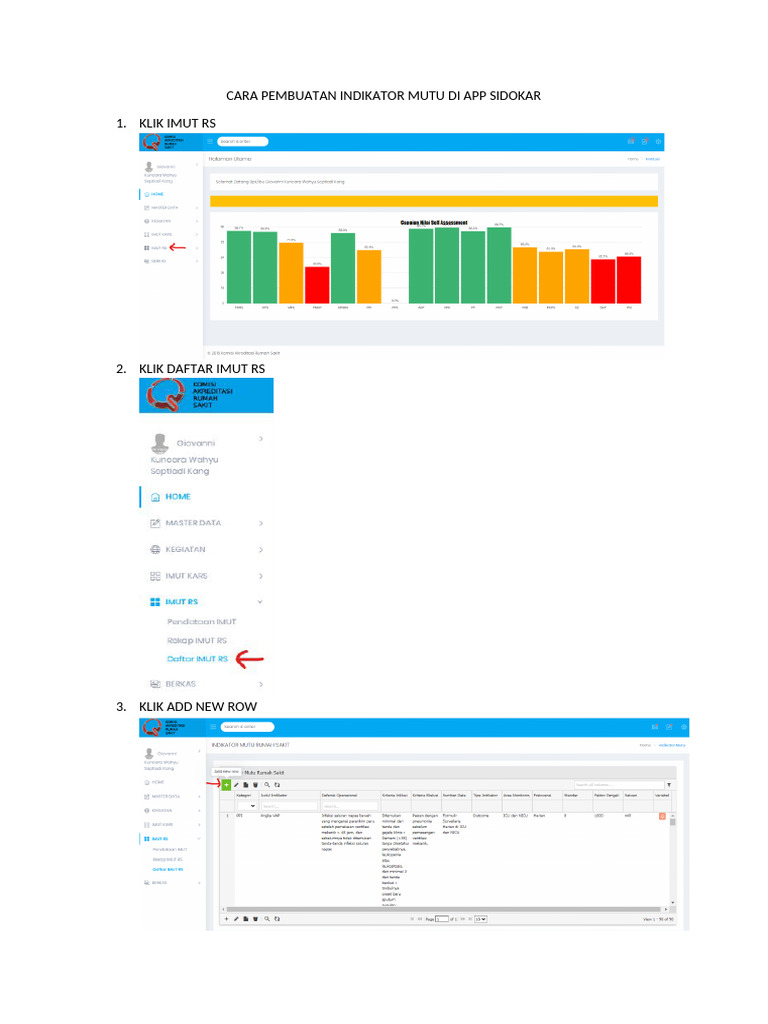
Task: Click the search field in the step 3 header
Action: tap(248, 727)
